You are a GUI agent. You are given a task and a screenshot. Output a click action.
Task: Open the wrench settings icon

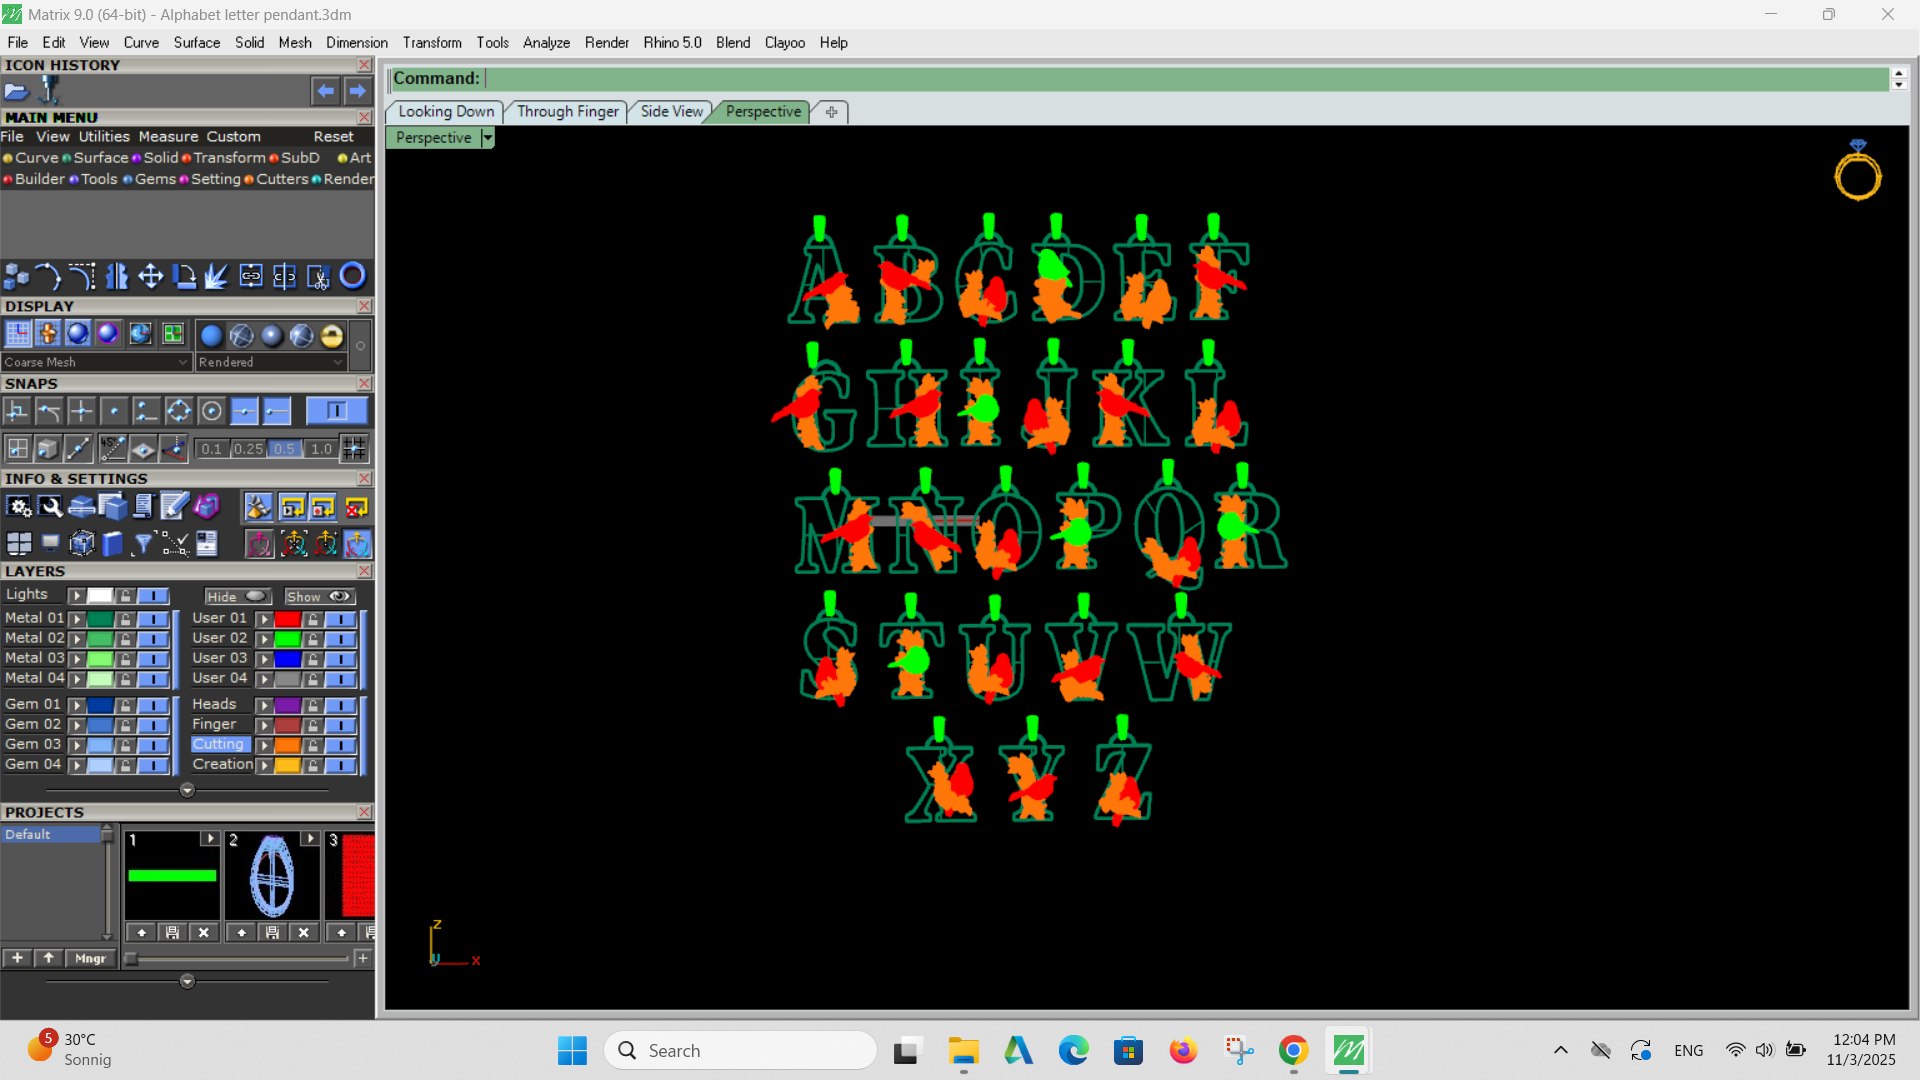click(50, 508)
